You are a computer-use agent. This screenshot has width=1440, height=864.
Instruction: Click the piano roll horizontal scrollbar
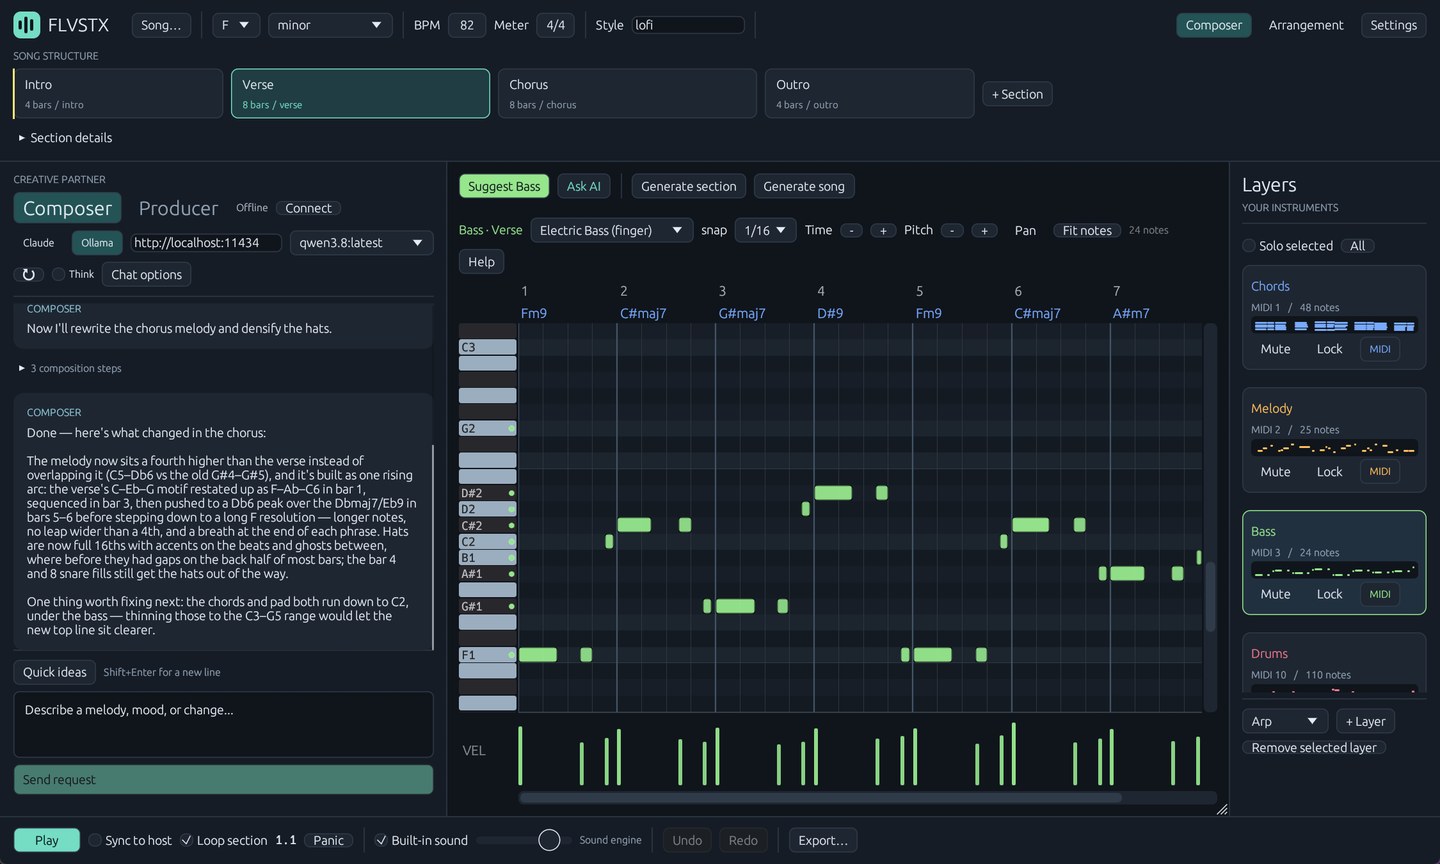(x=820, y=798)
